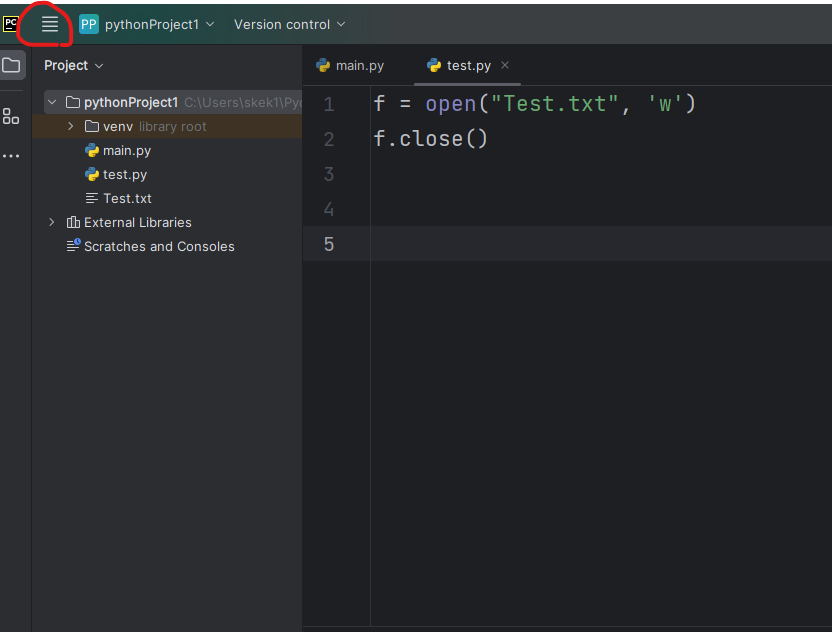Click the Python icon on main.py tab
Viewport: 832px width, 632px height.
click(323, 65)
